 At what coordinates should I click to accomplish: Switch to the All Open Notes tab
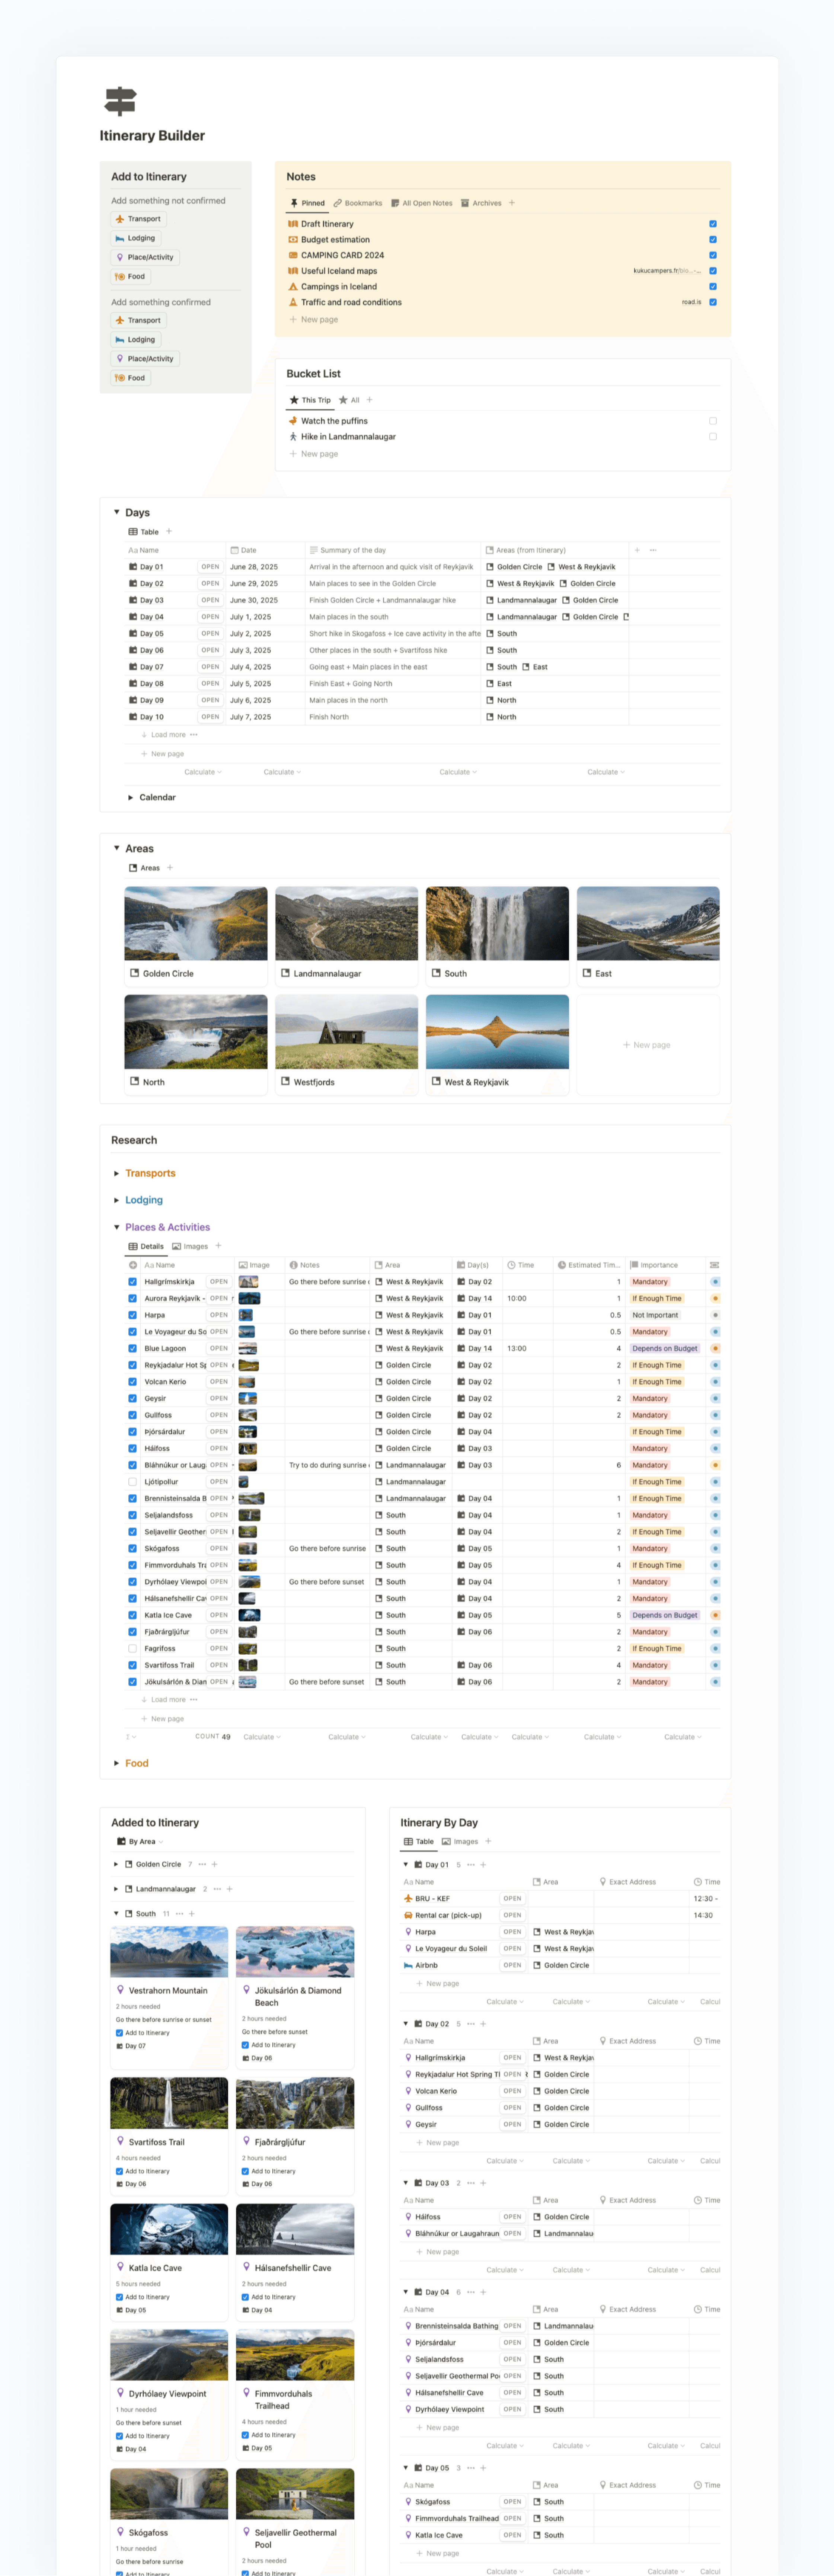coord(422,203)
